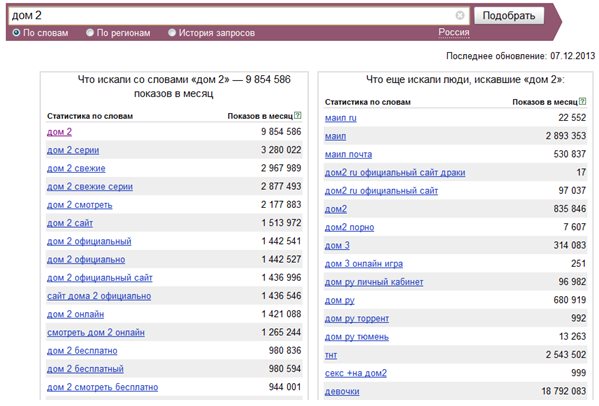Open the 'девочки' query link
The width and height of the screenshot is (599, 406).
(x=342, y=392)
